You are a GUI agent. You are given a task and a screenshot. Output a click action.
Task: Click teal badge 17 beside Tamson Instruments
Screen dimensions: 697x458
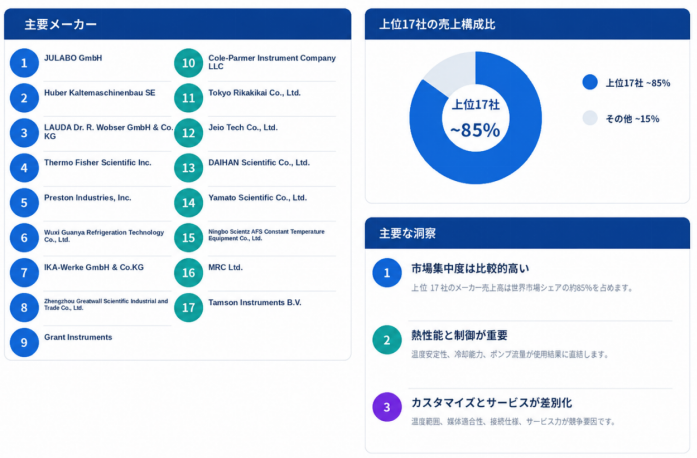[x=188, y=308]
